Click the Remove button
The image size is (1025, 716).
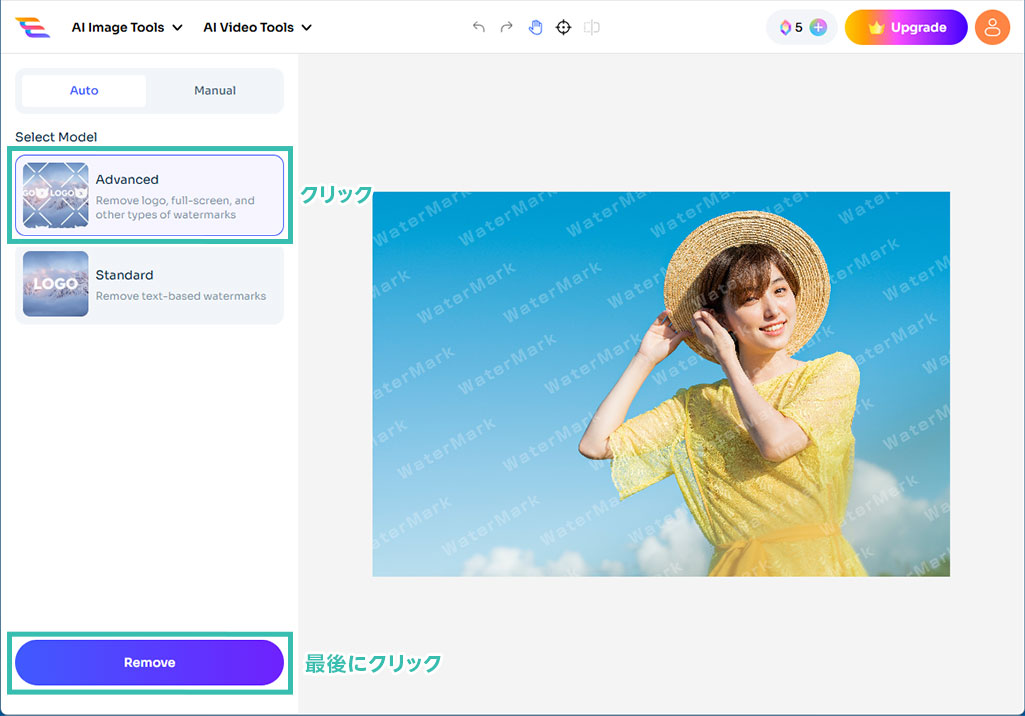tap(150, 662)
